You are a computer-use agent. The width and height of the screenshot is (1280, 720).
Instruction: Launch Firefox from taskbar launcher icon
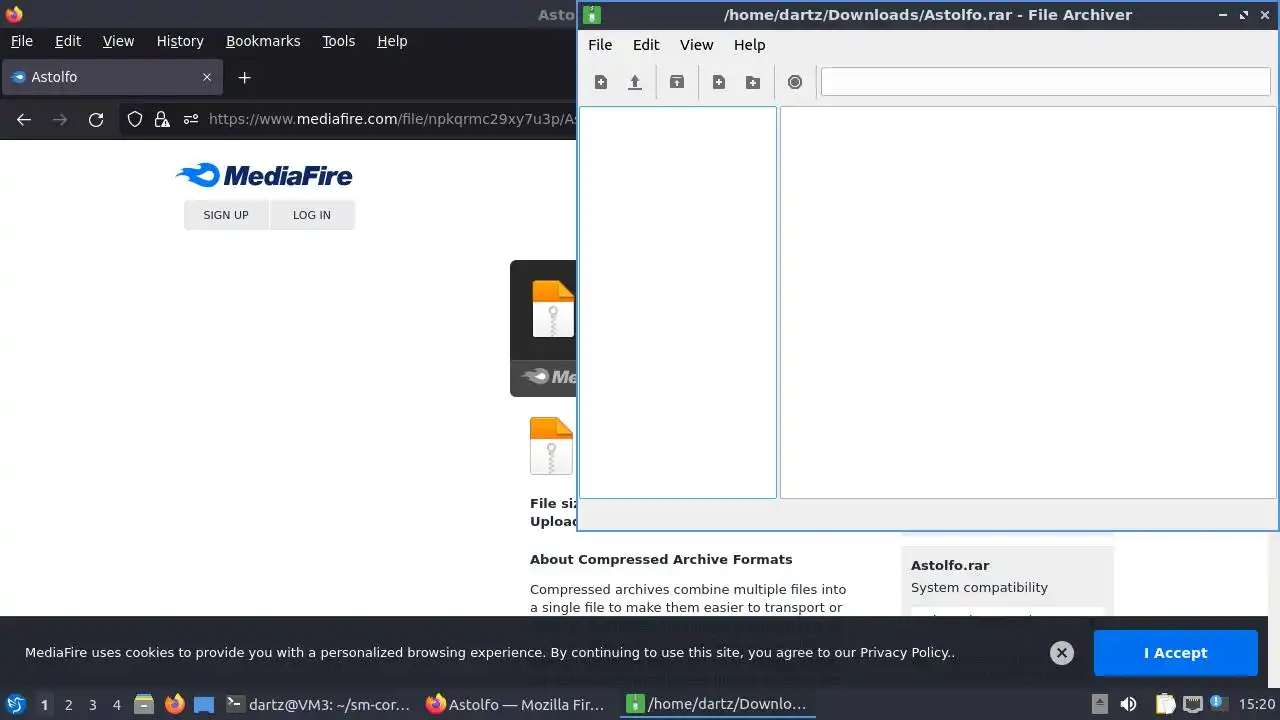pyautogui.click(x=175, y=705)
